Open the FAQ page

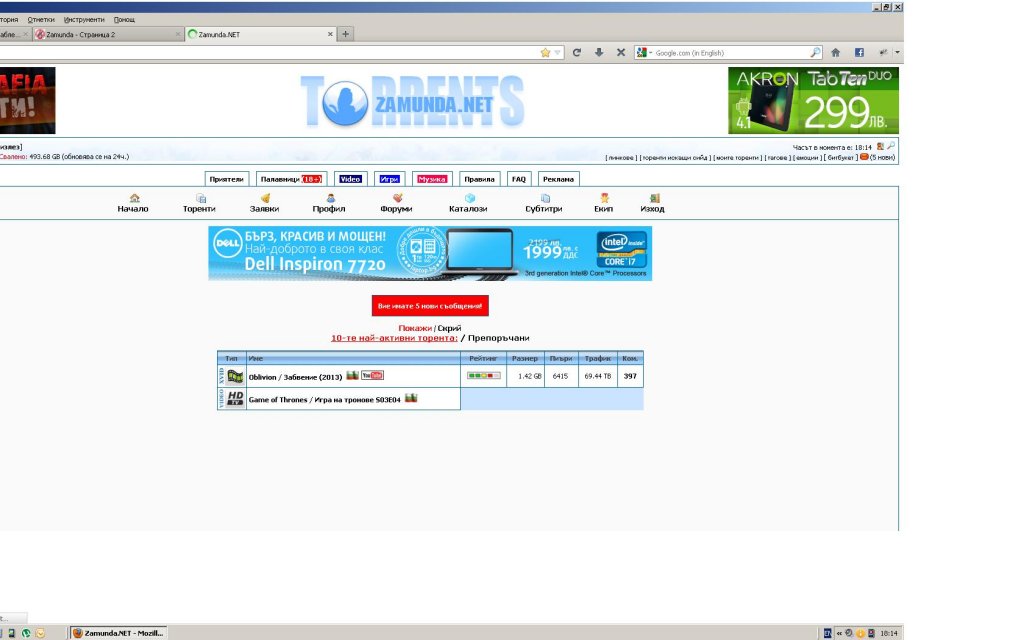(x=519, y=179)
